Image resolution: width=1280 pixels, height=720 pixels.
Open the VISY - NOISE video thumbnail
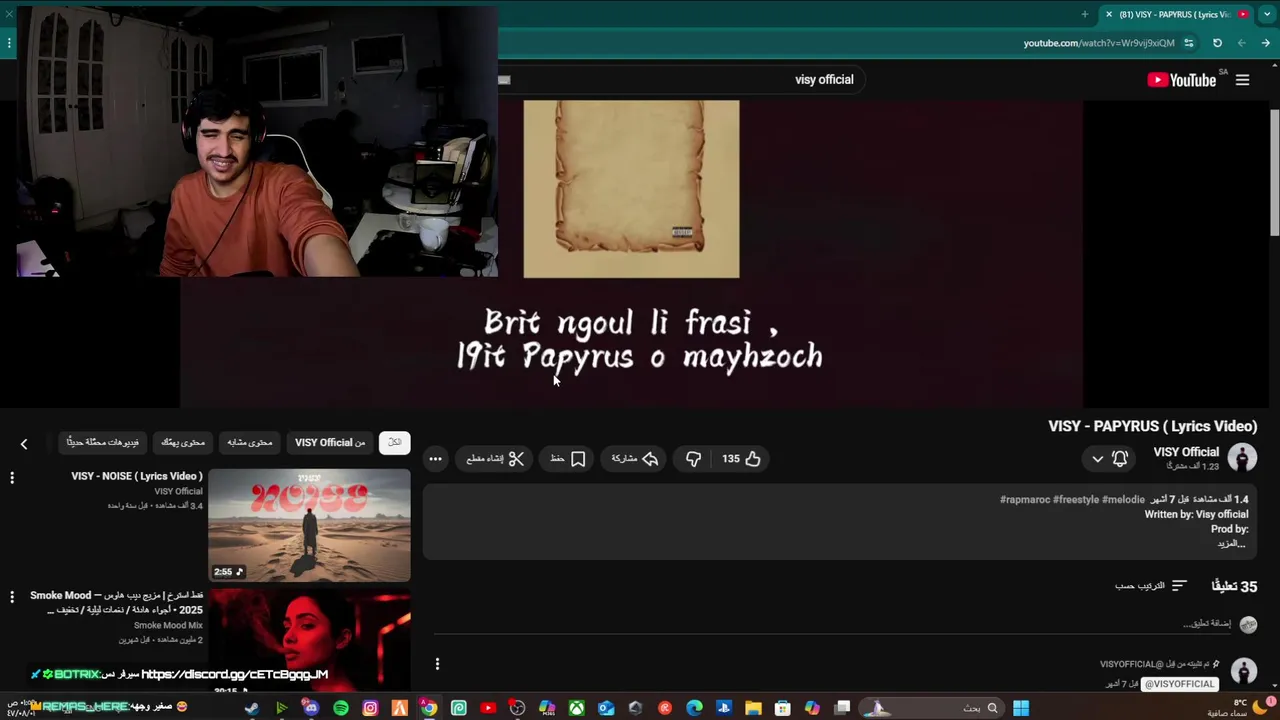click(309, 525)
